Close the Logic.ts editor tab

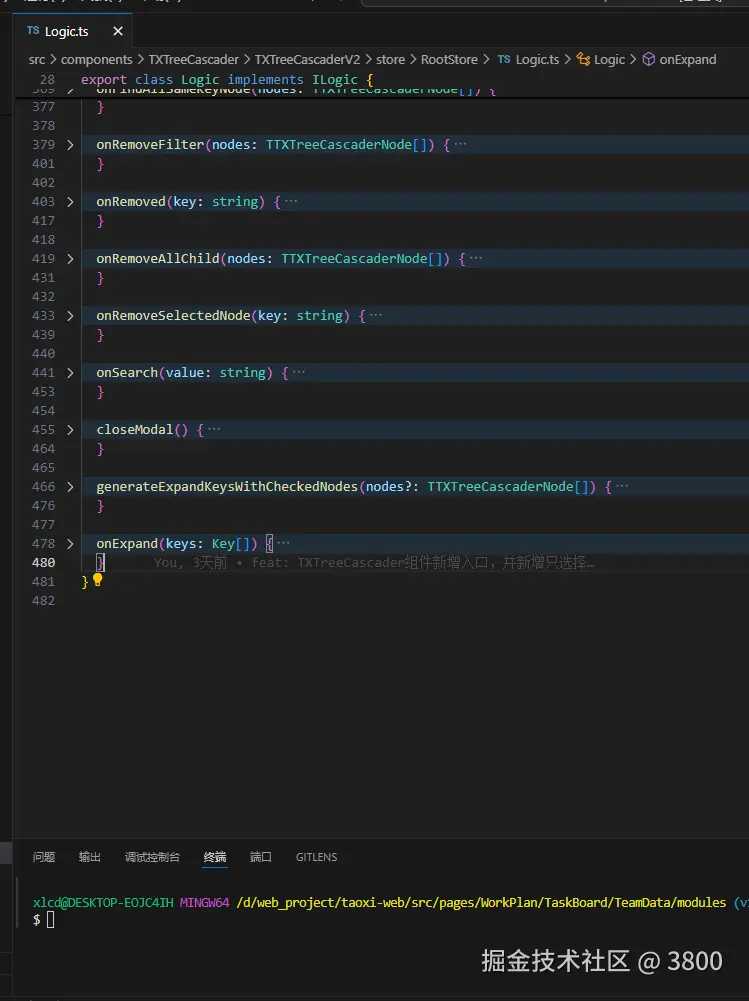[x=117, y=31]
